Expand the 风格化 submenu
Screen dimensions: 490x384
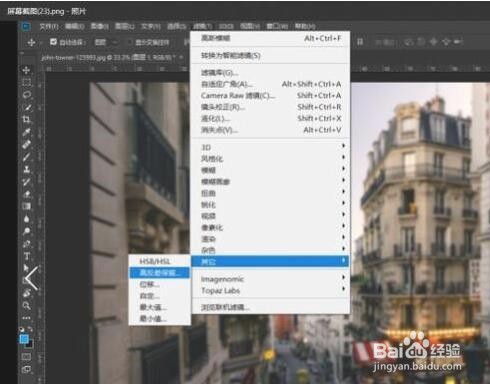[x=270, y=159]
